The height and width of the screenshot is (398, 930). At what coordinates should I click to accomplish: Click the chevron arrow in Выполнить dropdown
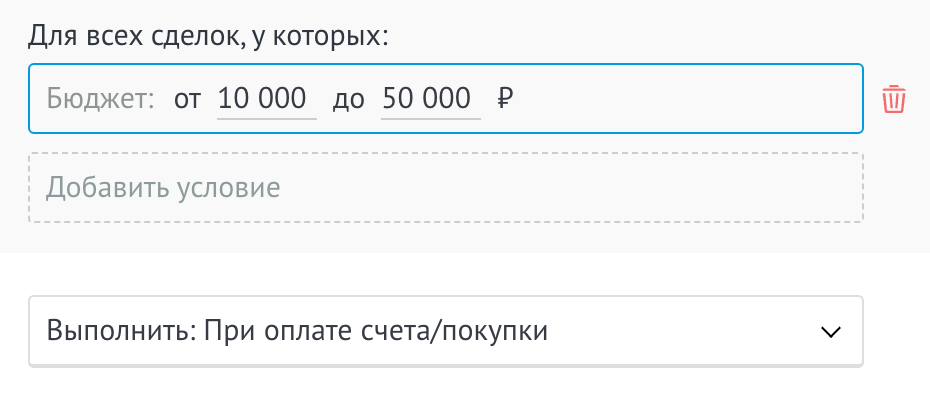click(830, 332)
